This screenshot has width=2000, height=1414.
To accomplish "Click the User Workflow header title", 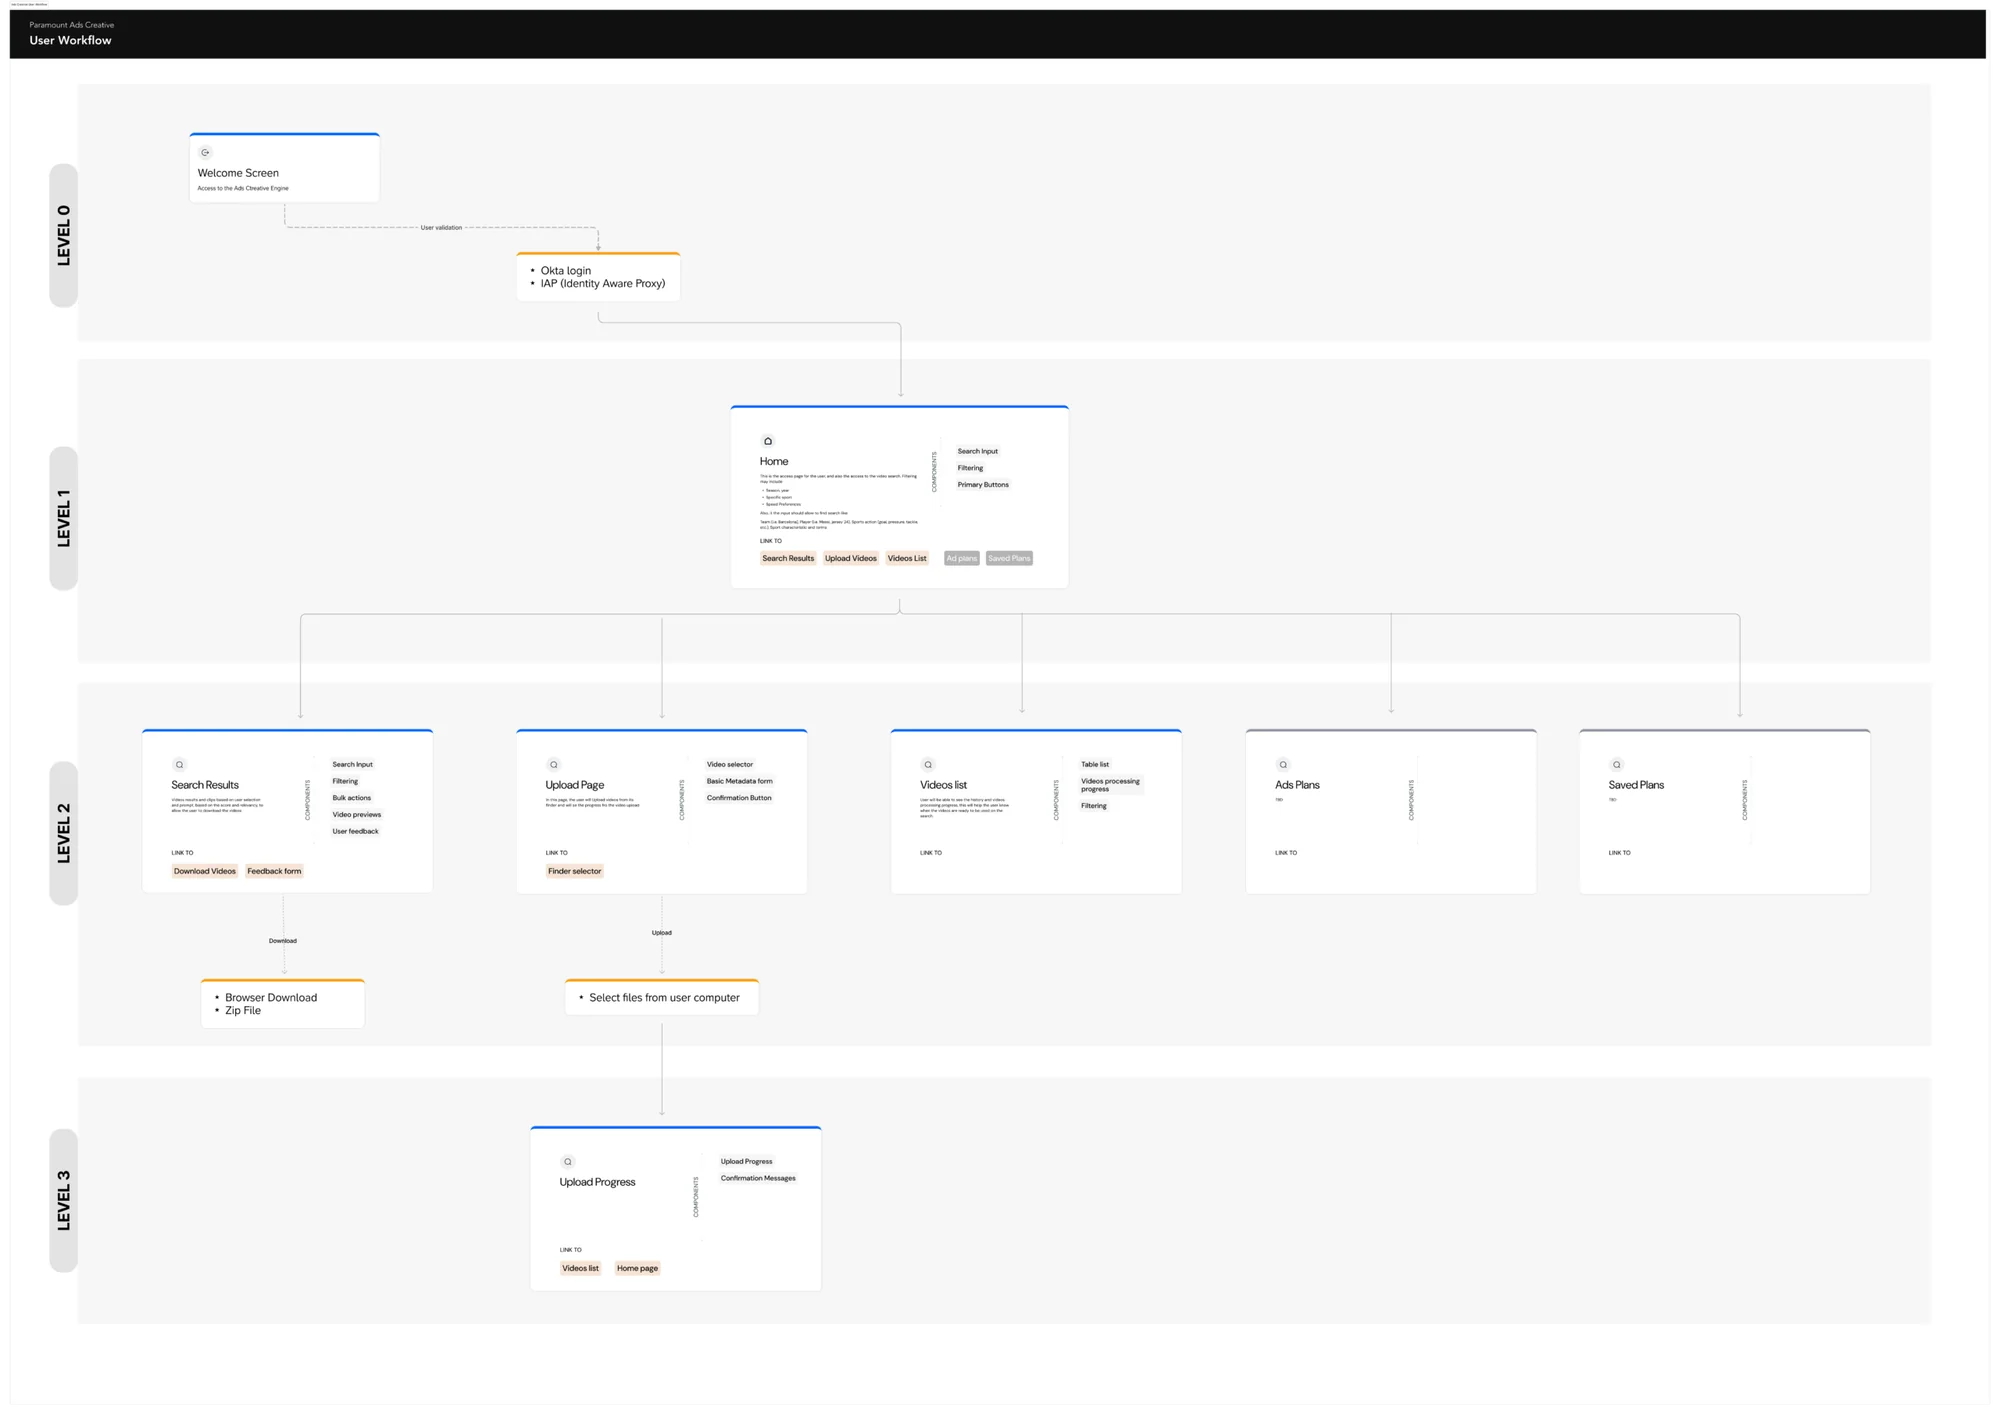I will [x=70, y=41].
